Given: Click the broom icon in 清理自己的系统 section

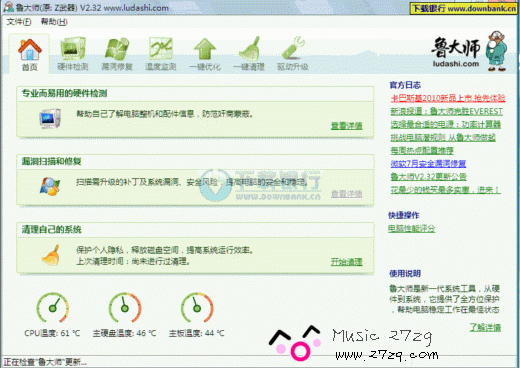Looking at the screenshot, I should coord(51,255).
